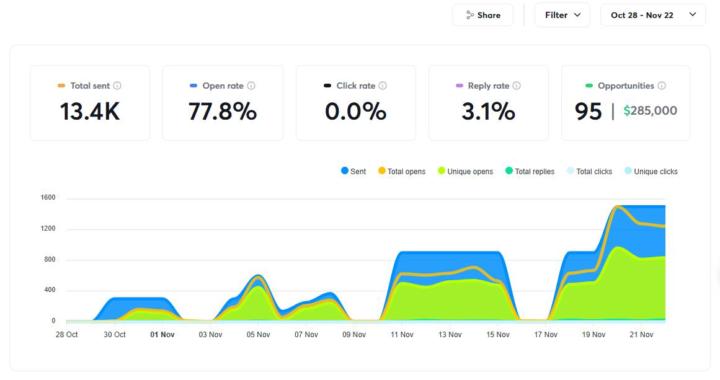Click the black marker beside Click rate
720x380 pixels.
coord(327,85)
